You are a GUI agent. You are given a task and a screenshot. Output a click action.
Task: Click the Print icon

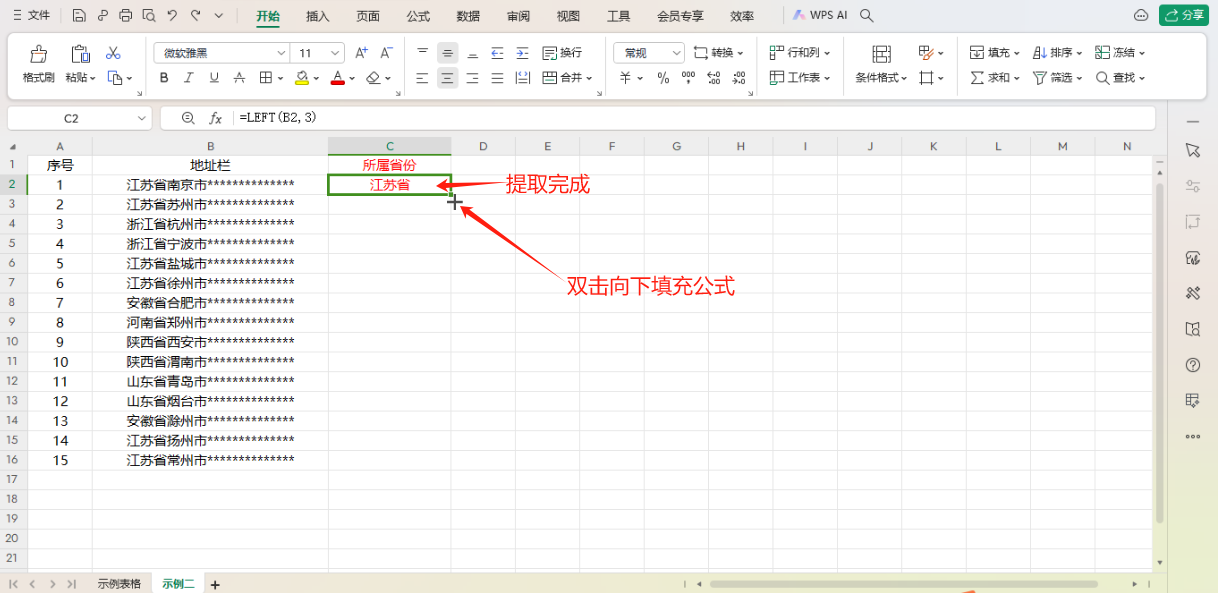(126, 16)
